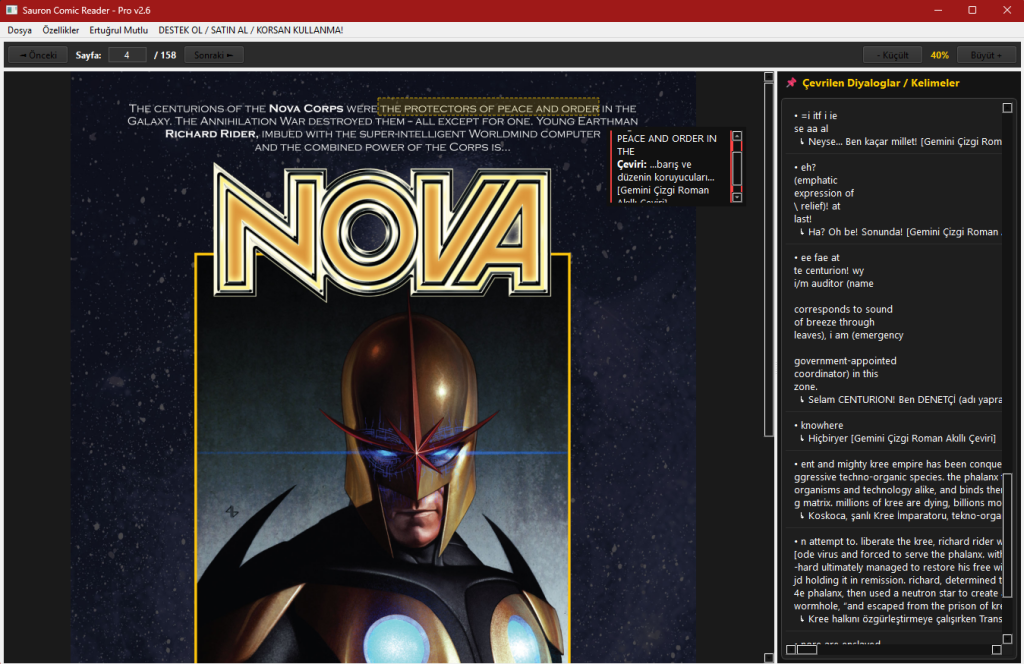1024x664 pixels.
Task: Click dialogue panel scrollbar up arrow
Action: pos(1007,108)
